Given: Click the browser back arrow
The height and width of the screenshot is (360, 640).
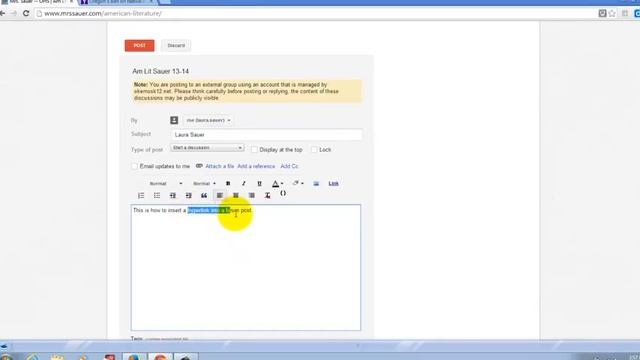Looking at the screenshot, I should tap(3, 13).
